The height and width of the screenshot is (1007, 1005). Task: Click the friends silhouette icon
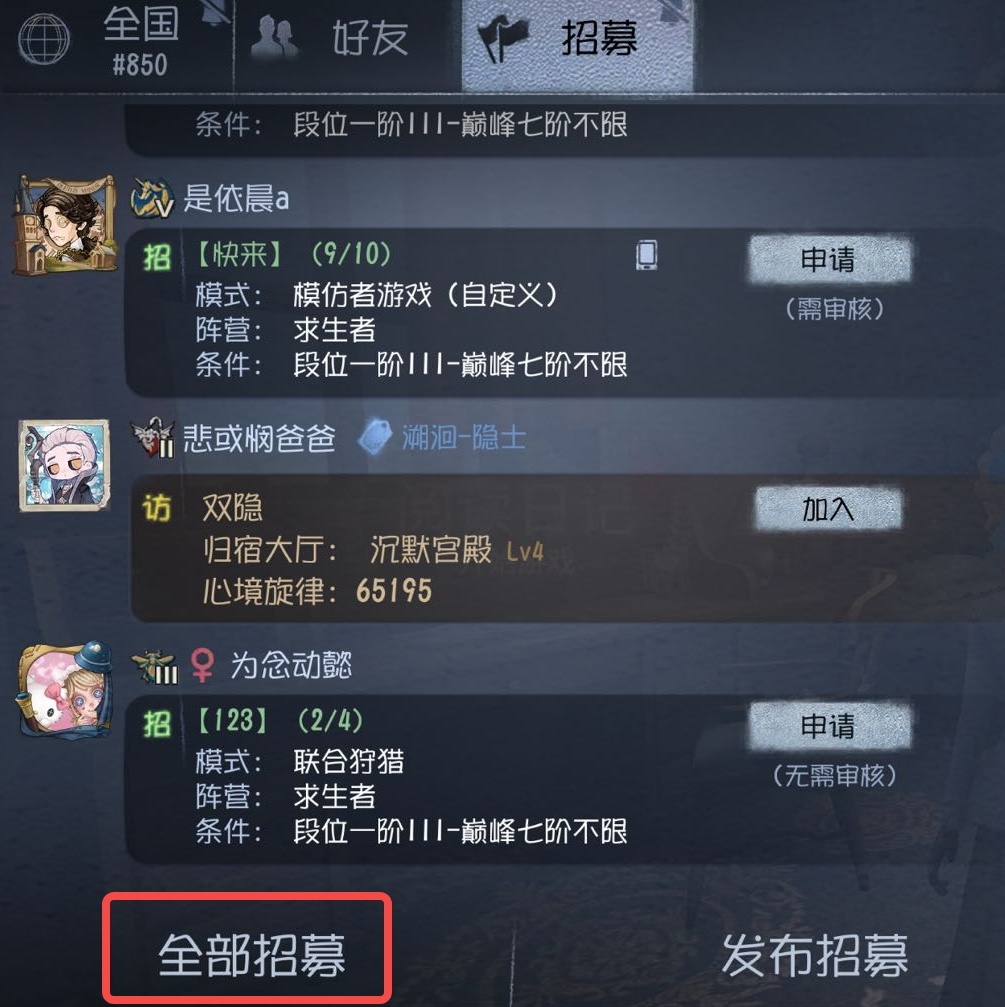pos(274,37)
